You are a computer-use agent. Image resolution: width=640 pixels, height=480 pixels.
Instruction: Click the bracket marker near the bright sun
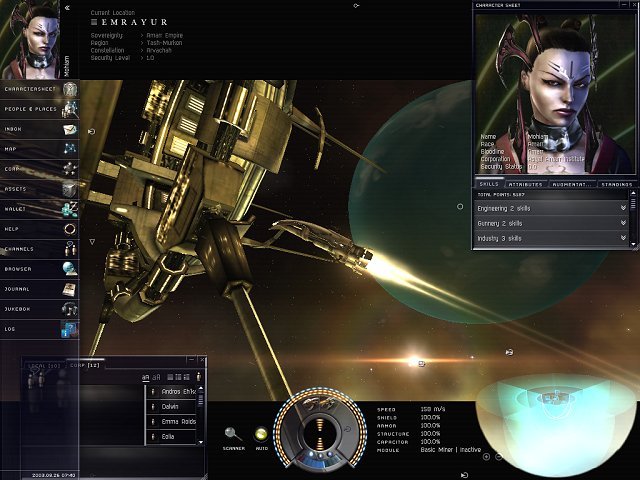[421, 363]
